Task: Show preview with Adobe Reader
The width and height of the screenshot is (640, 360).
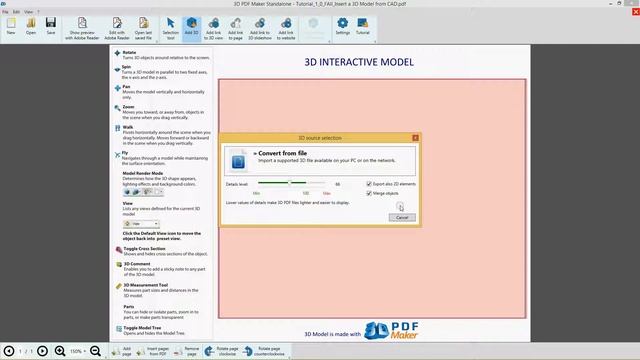Action: point(82,29)
